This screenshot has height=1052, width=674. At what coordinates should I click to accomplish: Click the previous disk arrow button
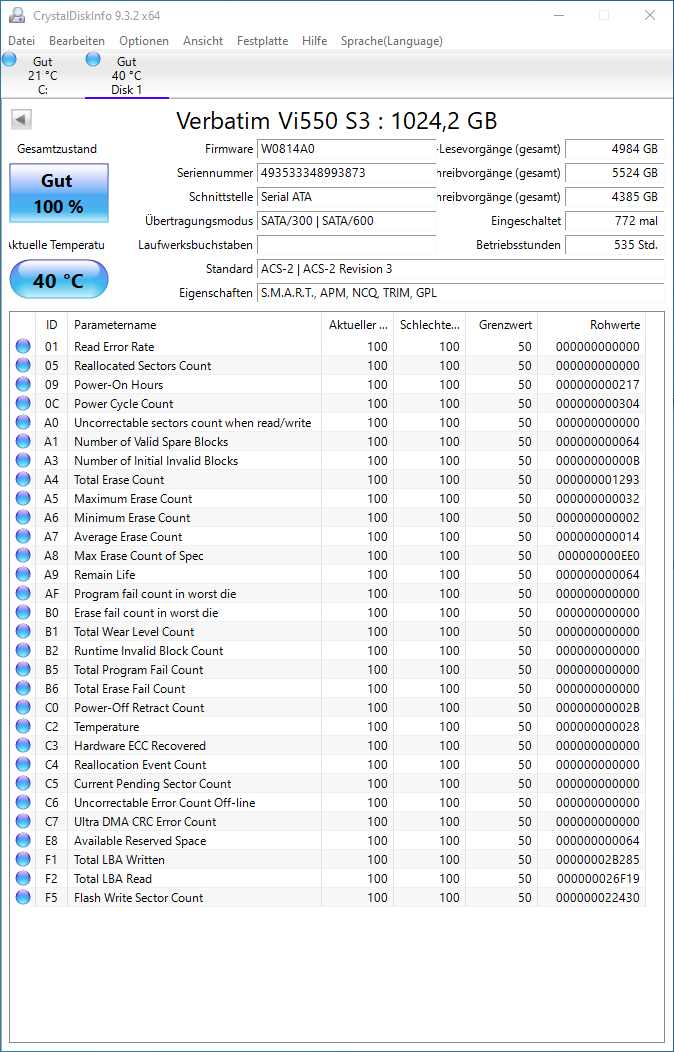pos(21,120)
